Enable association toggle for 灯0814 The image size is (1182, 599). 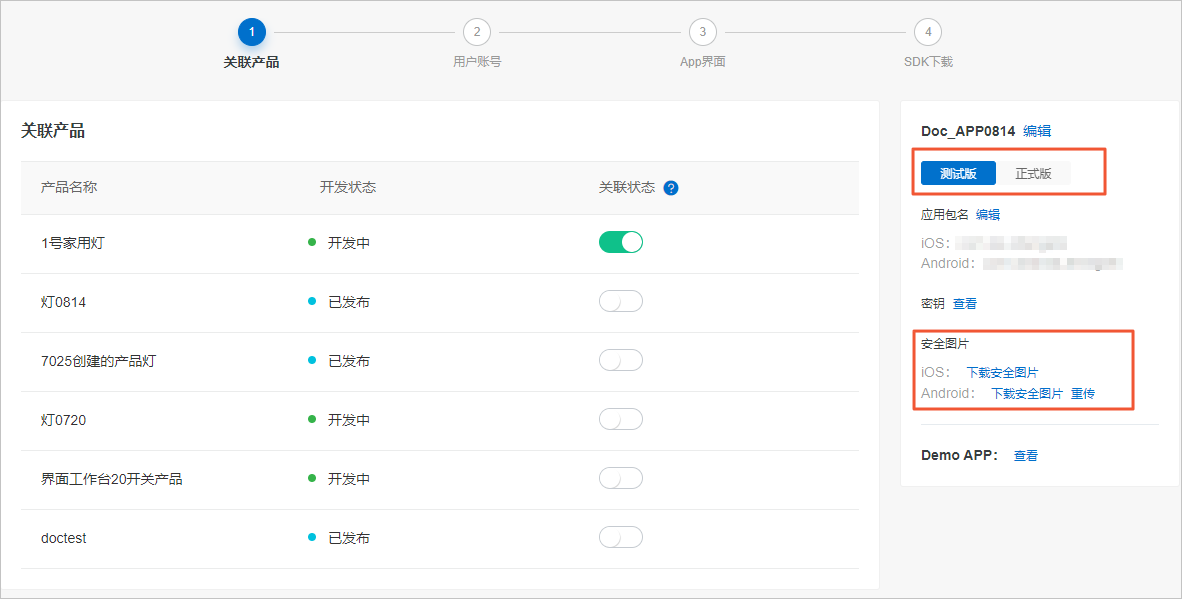click(x=621, y=301)
